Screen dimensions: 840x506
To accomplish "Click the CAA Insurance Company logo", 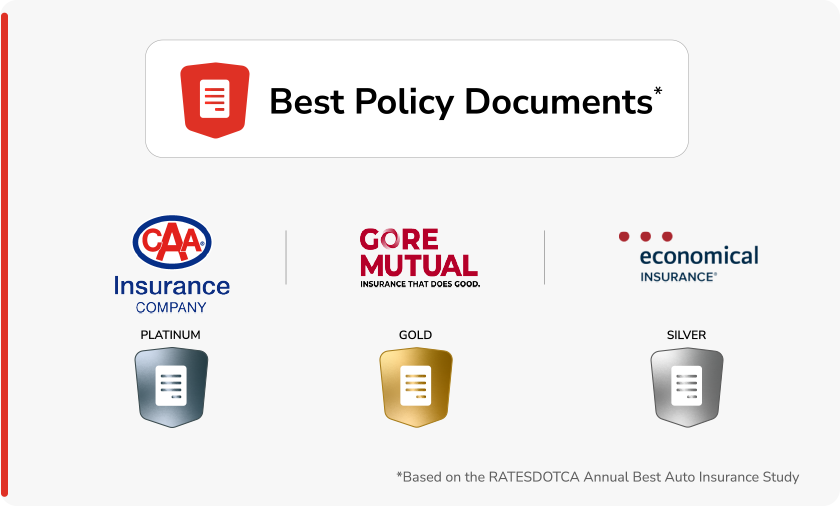I will (x=172, y=265).
